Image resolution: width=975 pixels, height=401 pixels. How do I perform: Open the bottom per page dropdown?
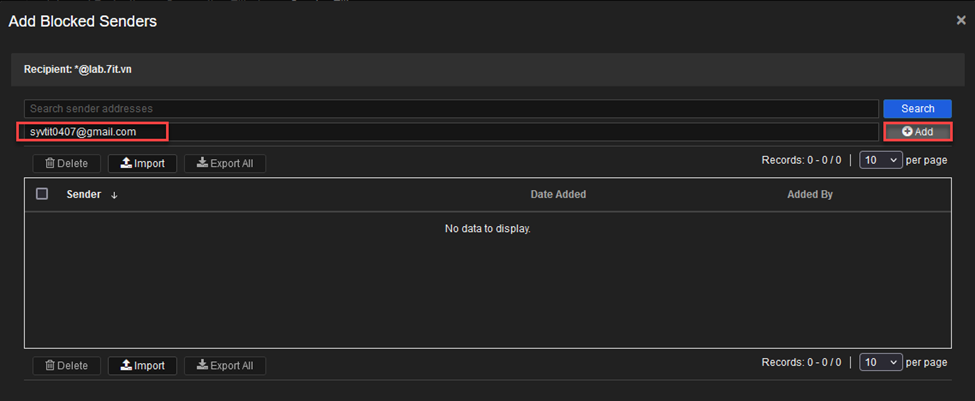pos(880,362)
